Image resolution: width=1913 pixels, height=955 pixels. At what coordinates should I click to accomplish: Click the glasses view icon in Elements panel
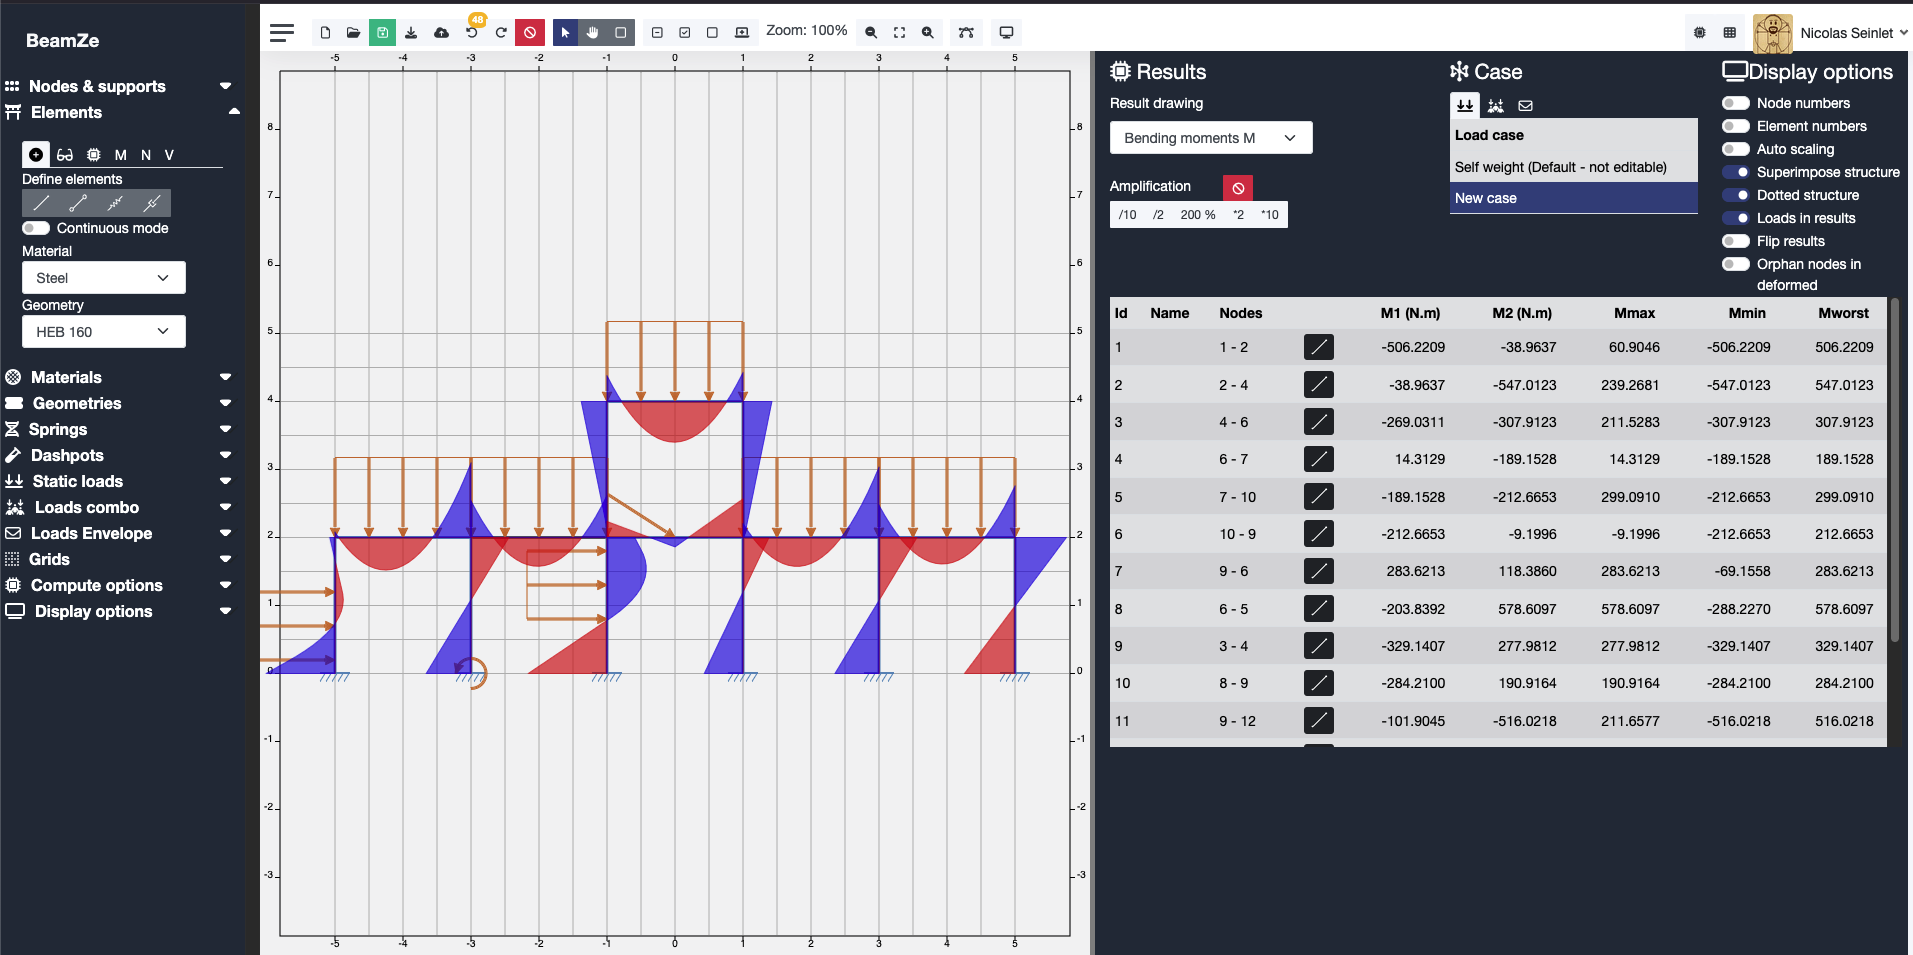(x=65, y=155)
